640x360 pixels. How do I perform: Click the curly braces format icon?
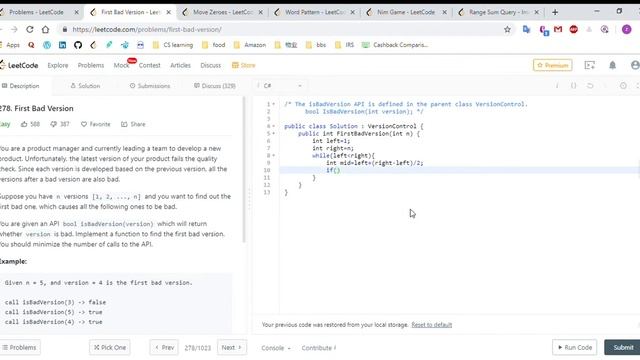click(573, 86)
